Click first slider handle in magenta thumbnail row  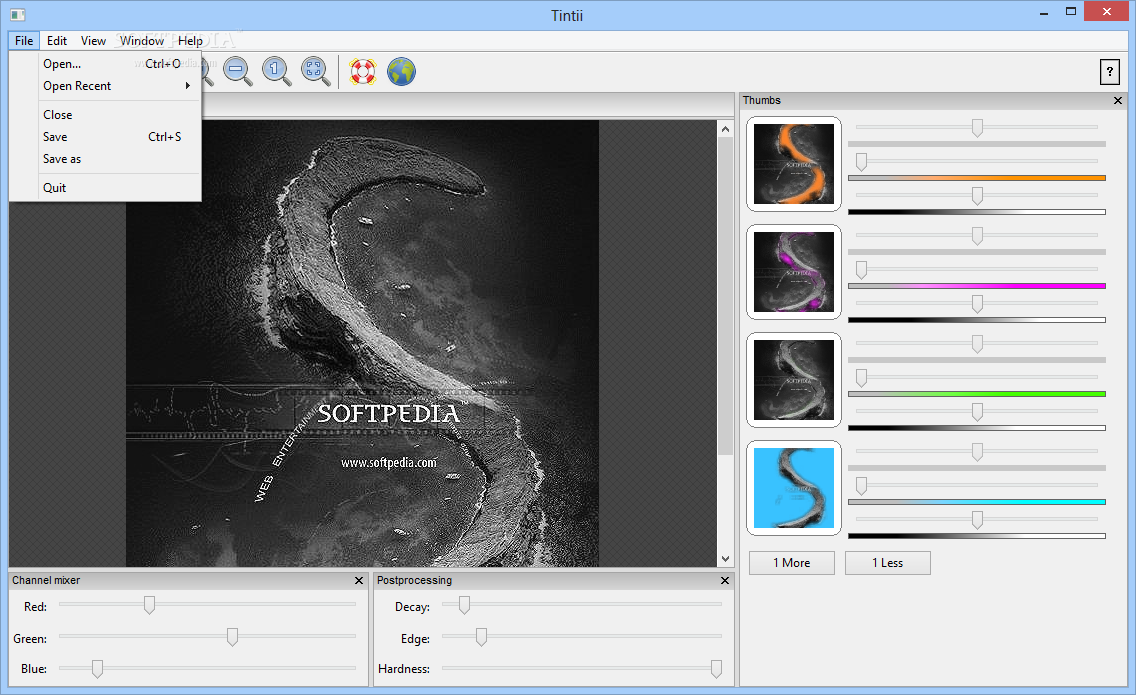pyautogui.click(x=977, y=236)
